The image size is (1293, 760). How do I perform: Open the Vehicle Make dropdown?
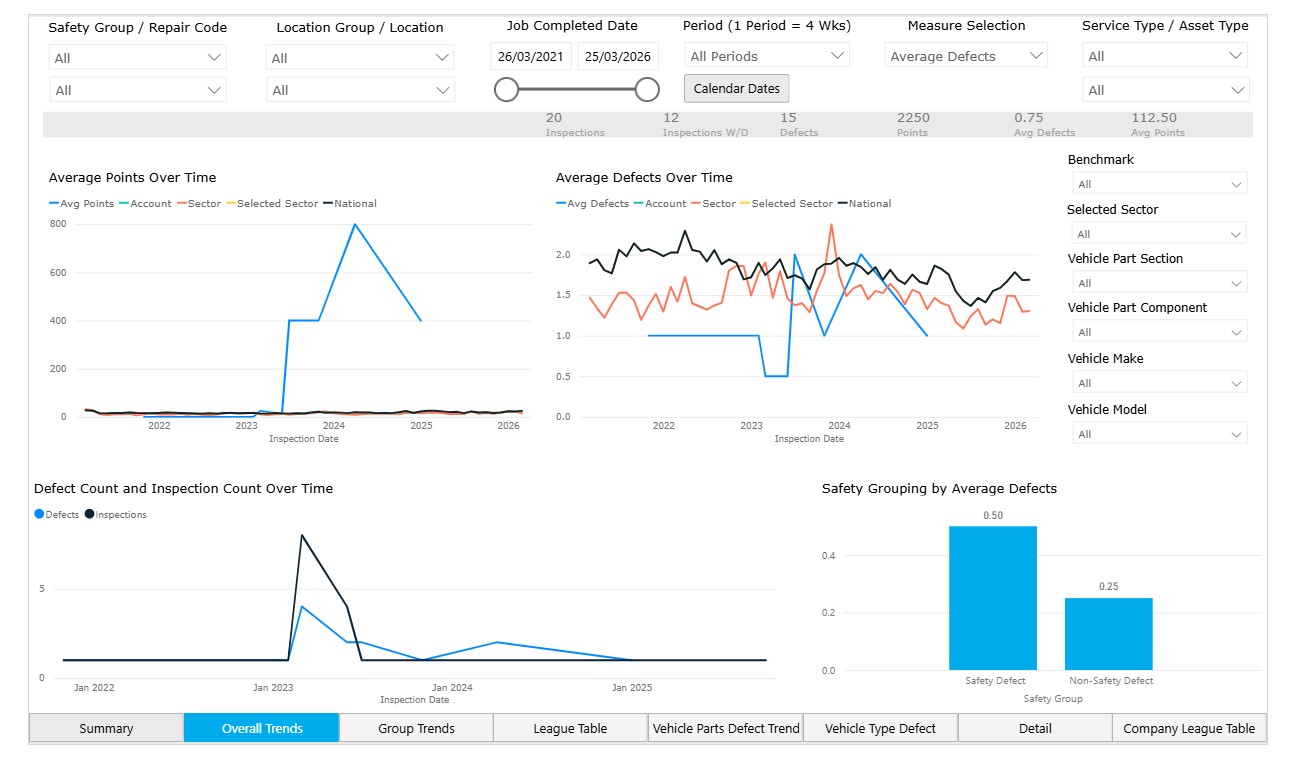(1159, 383)
